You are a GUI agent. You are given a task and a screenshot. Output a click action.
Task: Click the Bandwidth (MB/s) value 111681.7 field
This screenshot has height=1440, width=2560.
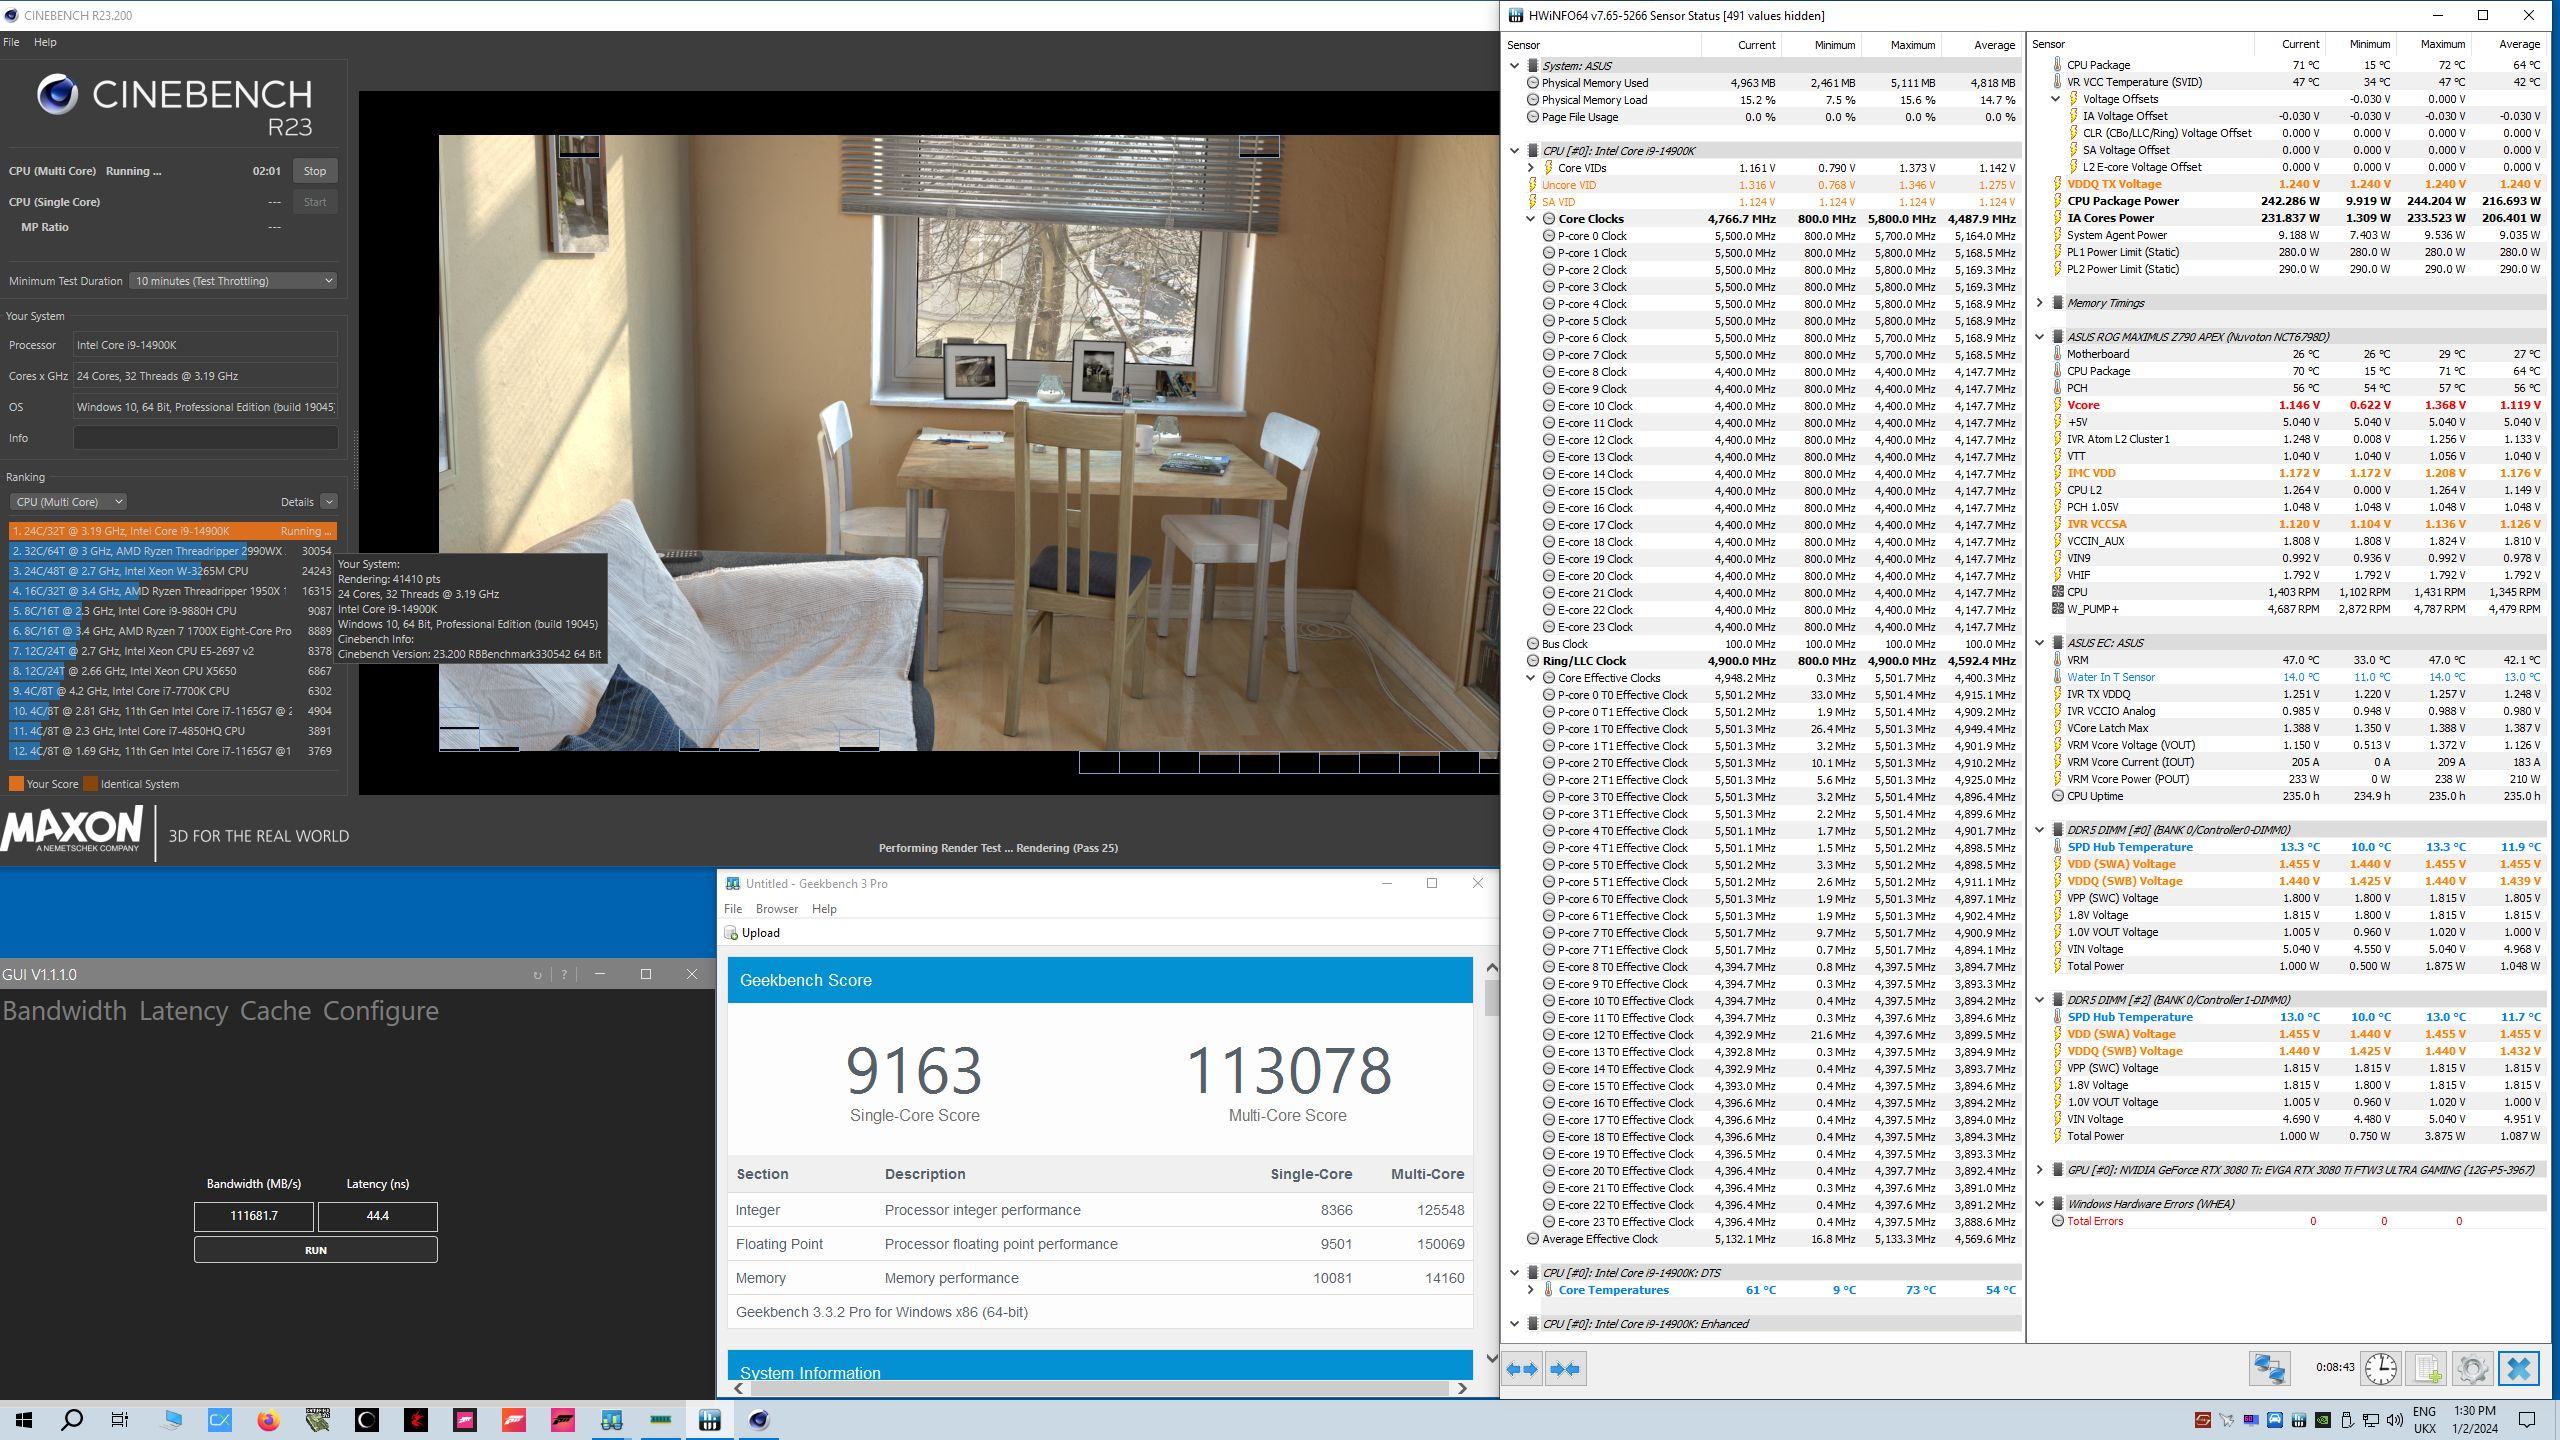(x=254, y=1216)
